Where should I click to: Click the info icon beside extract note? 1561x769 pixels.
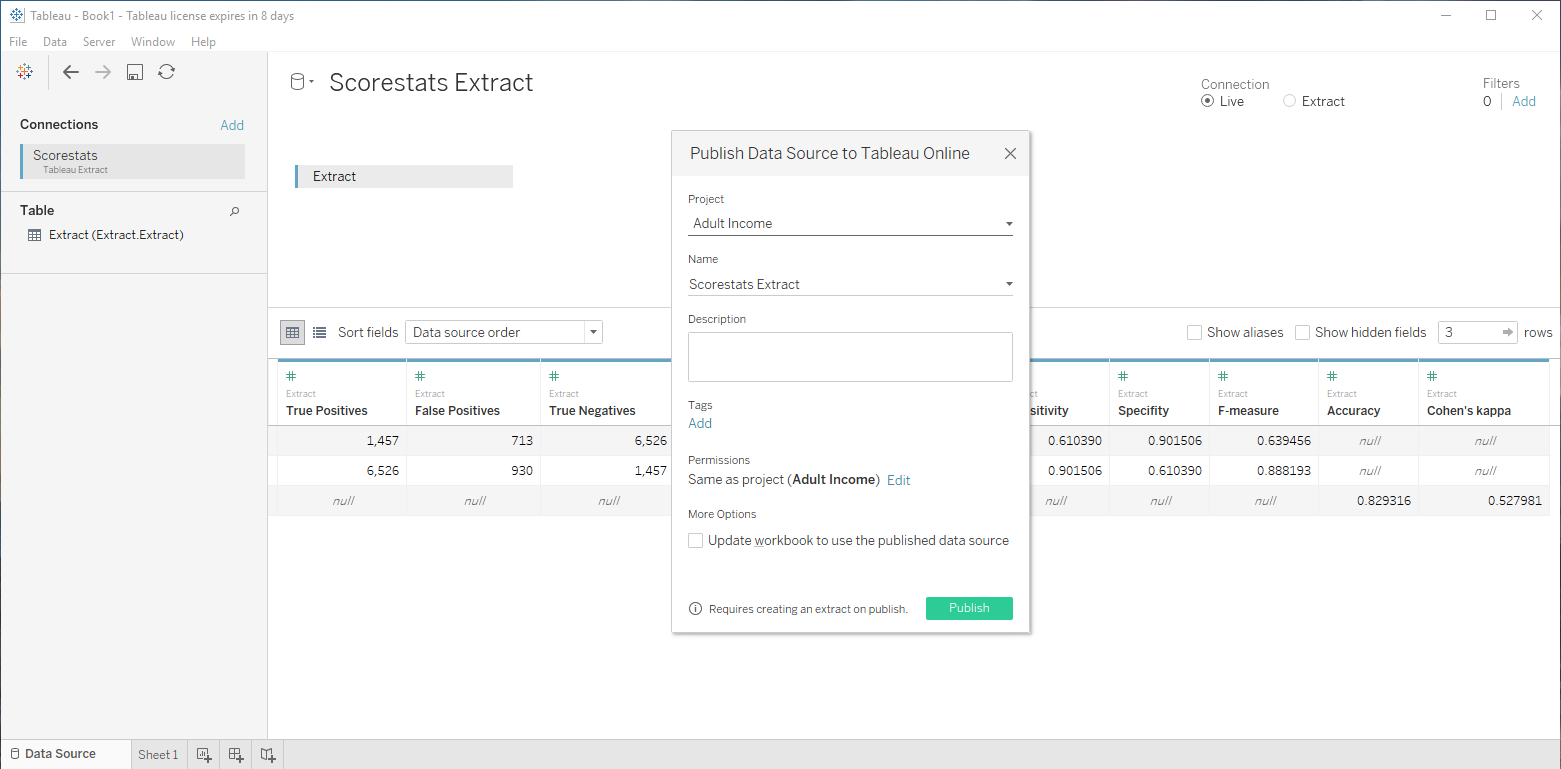click(696, 609)
